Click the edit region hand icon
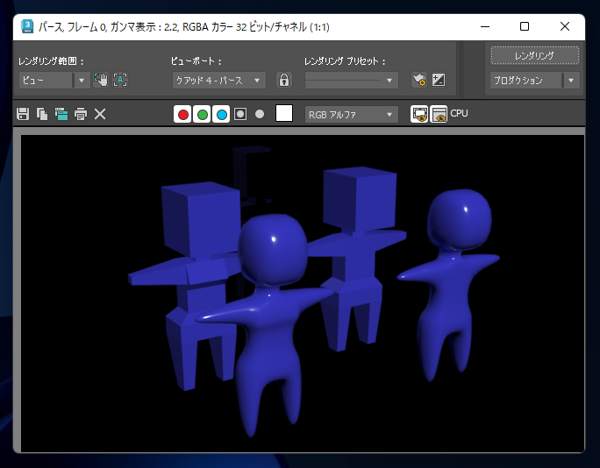 pyautogui.click(x=101, y=80)
